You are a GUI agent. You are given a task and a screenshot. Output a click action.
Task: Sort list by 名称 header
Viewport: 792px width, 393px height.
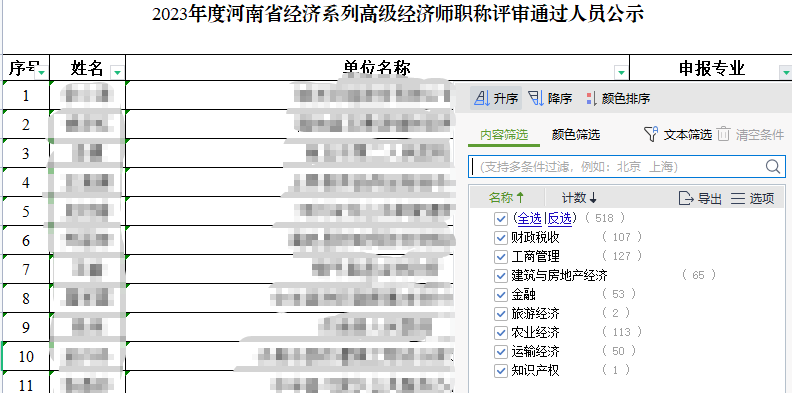click(x=507, y=198)
